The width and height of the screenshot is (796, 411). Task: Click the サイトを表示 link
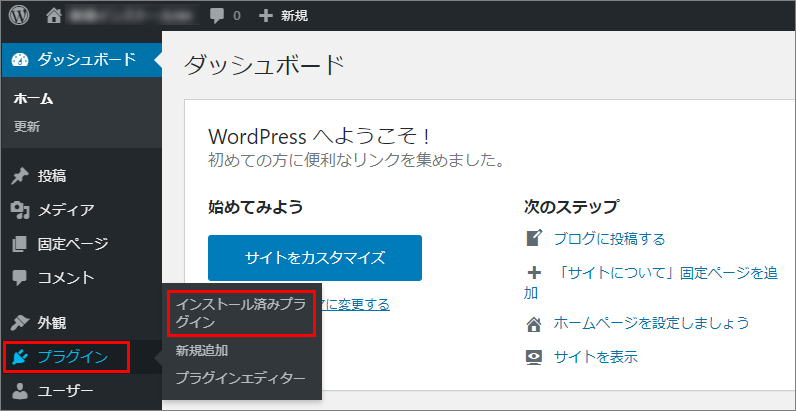(x=595, y=357)
